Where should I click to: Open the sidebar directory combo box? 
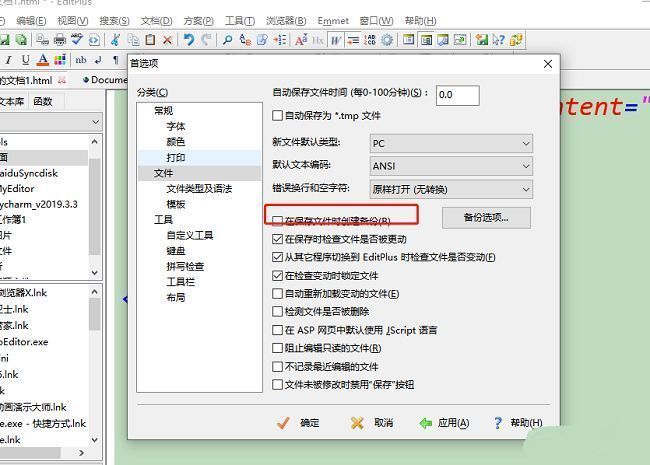pos(51,122)
